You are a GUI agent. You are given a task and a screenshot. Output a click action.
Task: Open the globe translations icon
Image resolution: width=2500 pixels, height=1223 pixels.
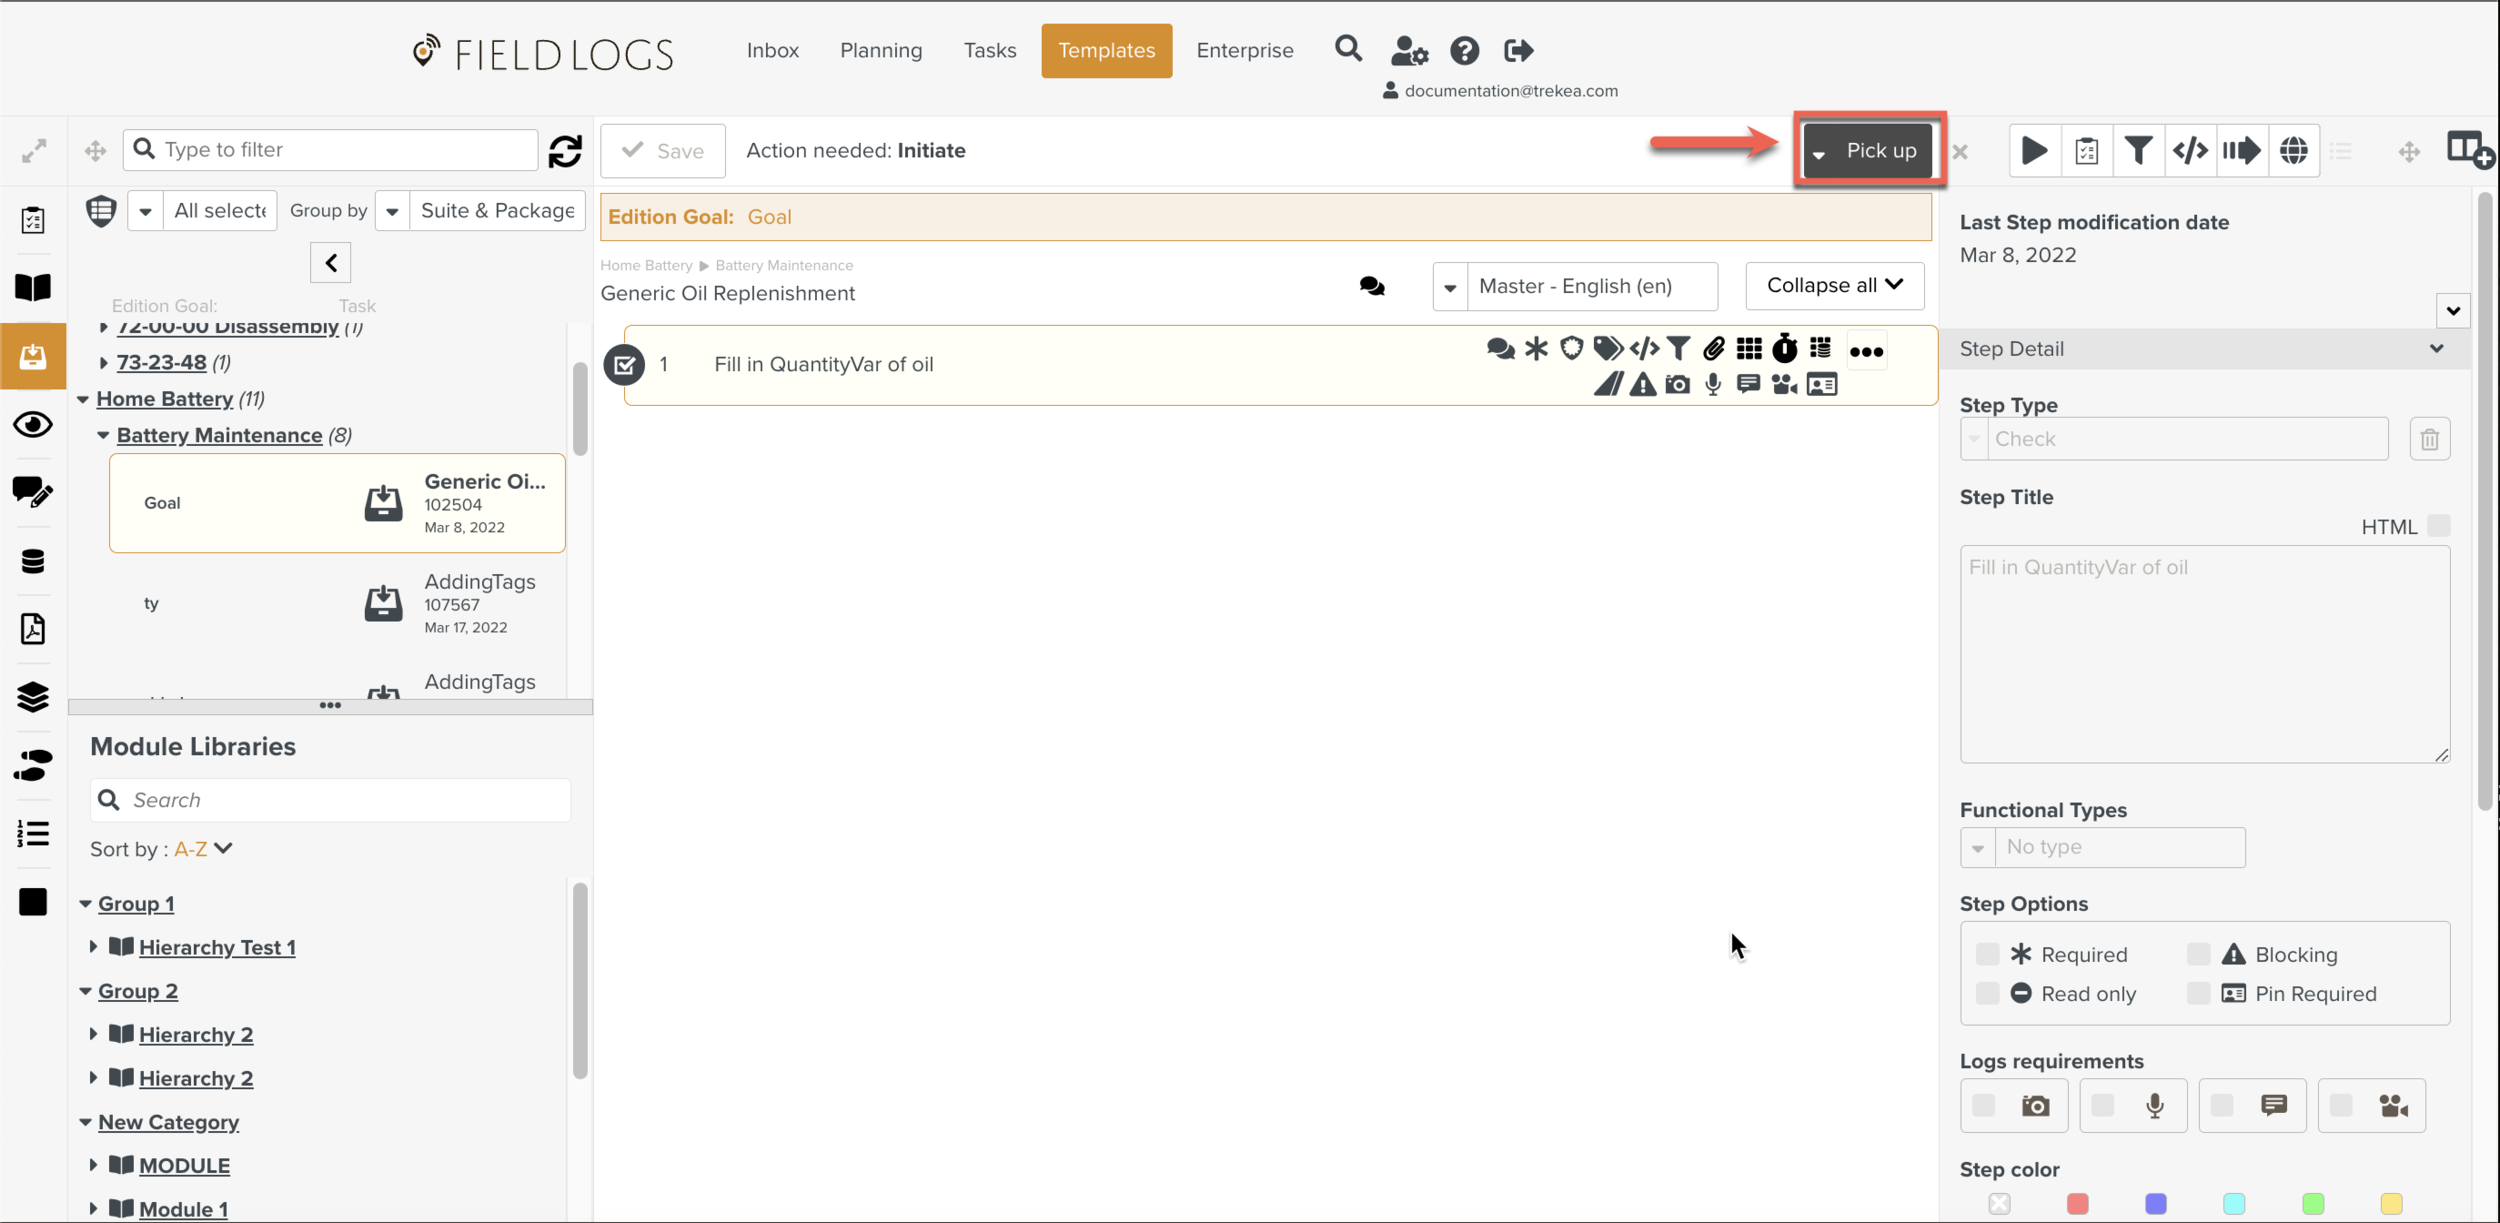pos(2293,151)
